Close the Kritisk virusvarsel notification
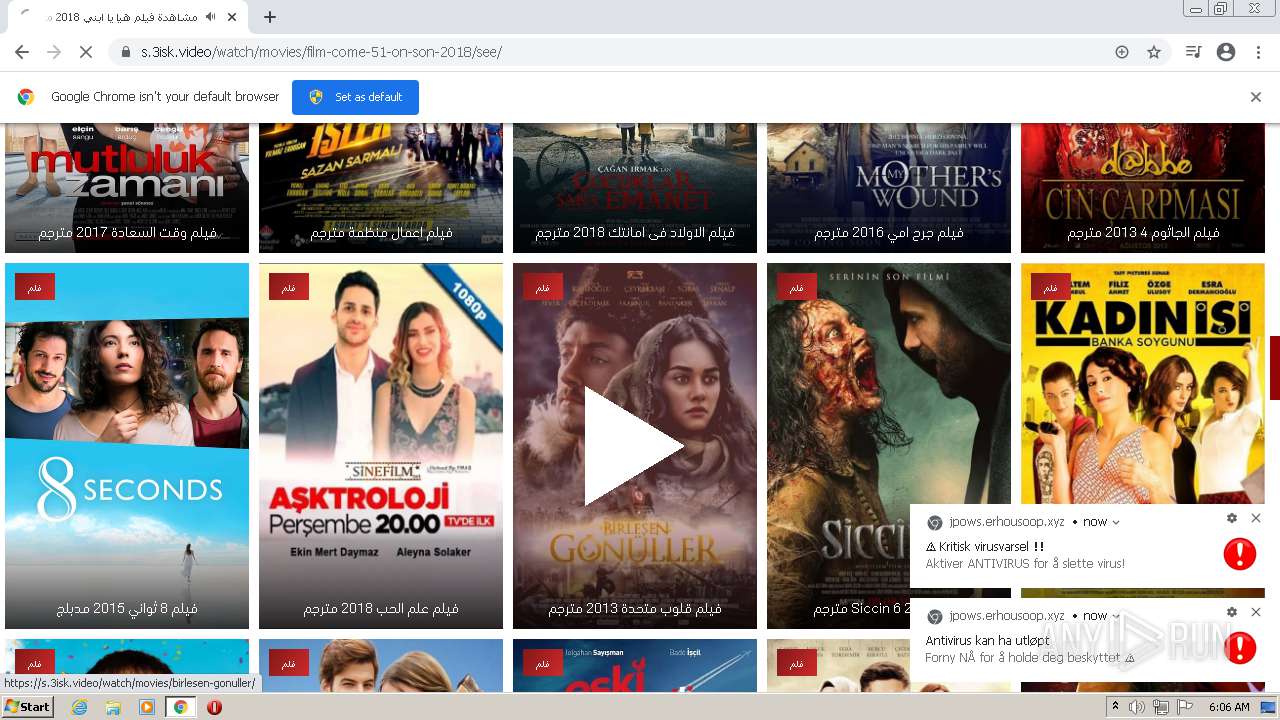 [x=1256, y=518]
